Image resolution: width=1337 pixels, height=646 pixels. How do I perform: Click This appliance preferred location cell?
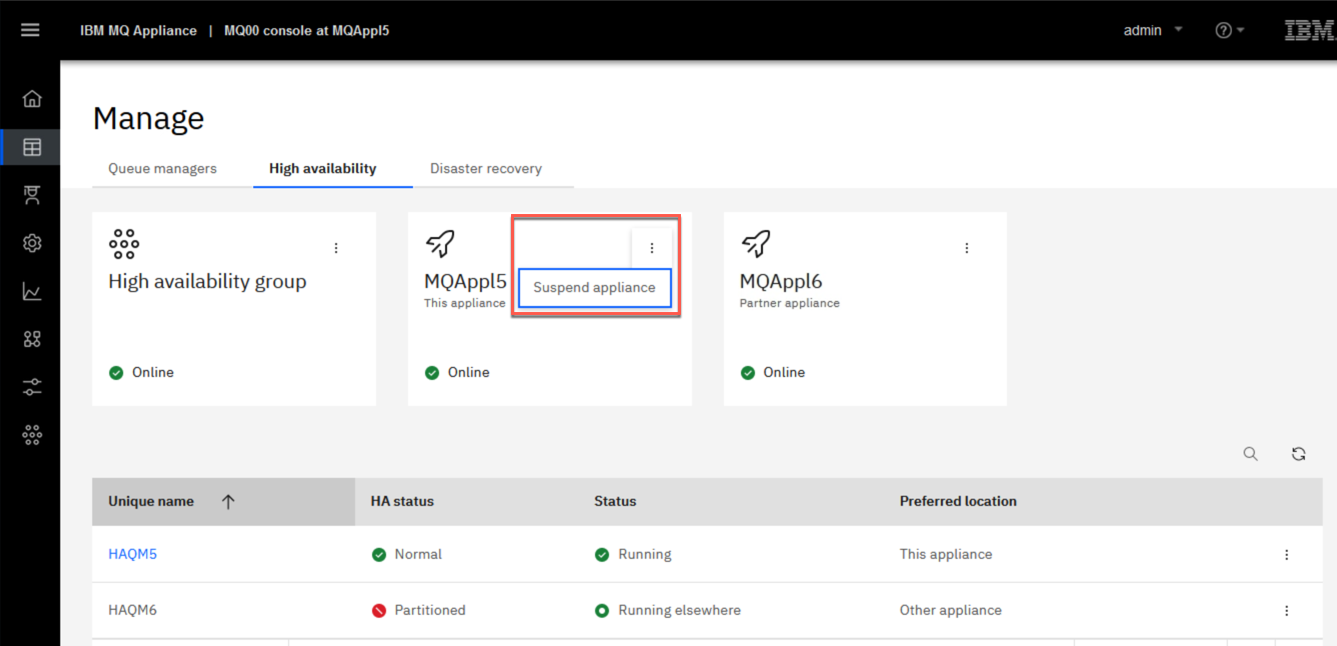tap(946, 554)
